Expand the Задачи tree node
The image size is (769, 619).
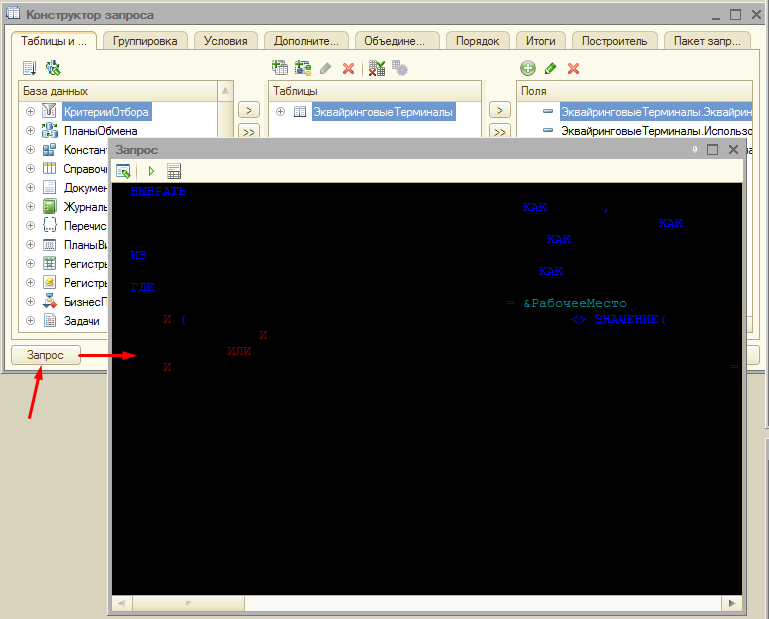31,321
